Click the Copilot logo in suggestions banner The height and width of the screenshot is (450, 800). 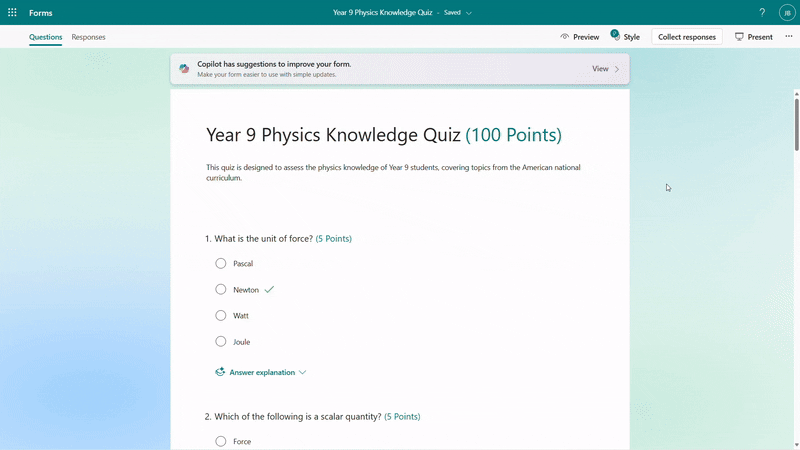tap(184, 68)
